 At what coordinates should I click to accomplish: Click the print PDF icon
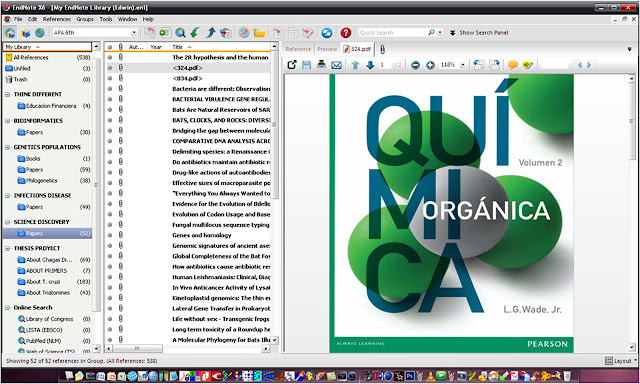(322, 65)
